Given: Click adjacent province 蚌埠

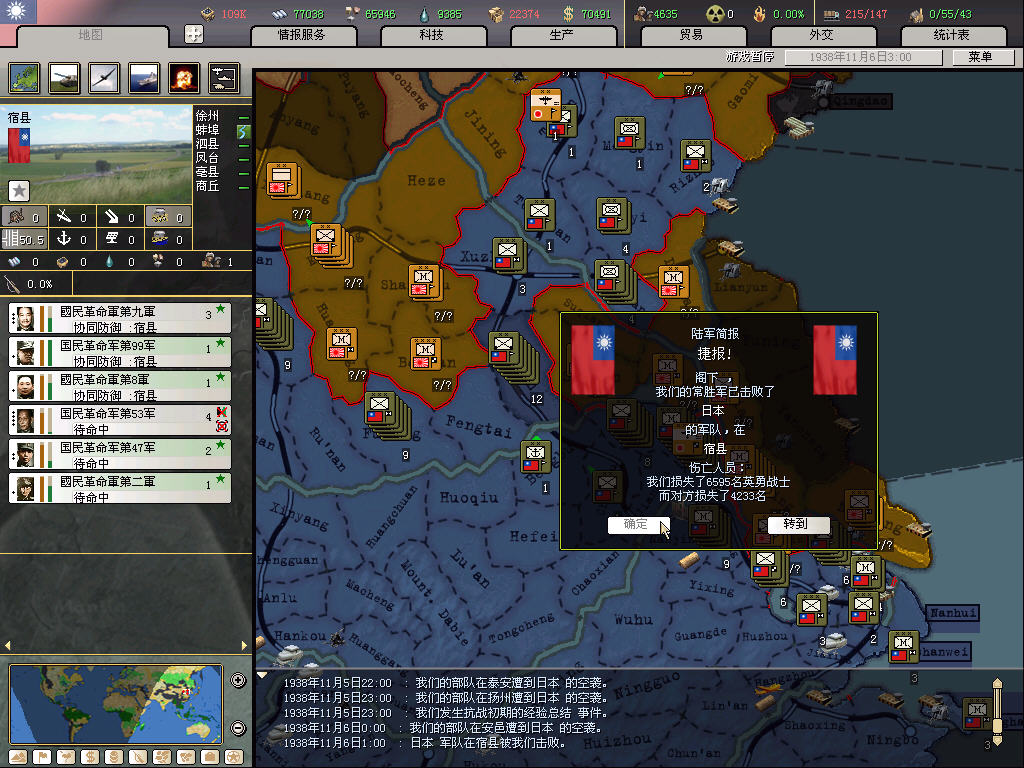Looking at the screenshot, I should (207, 131).
